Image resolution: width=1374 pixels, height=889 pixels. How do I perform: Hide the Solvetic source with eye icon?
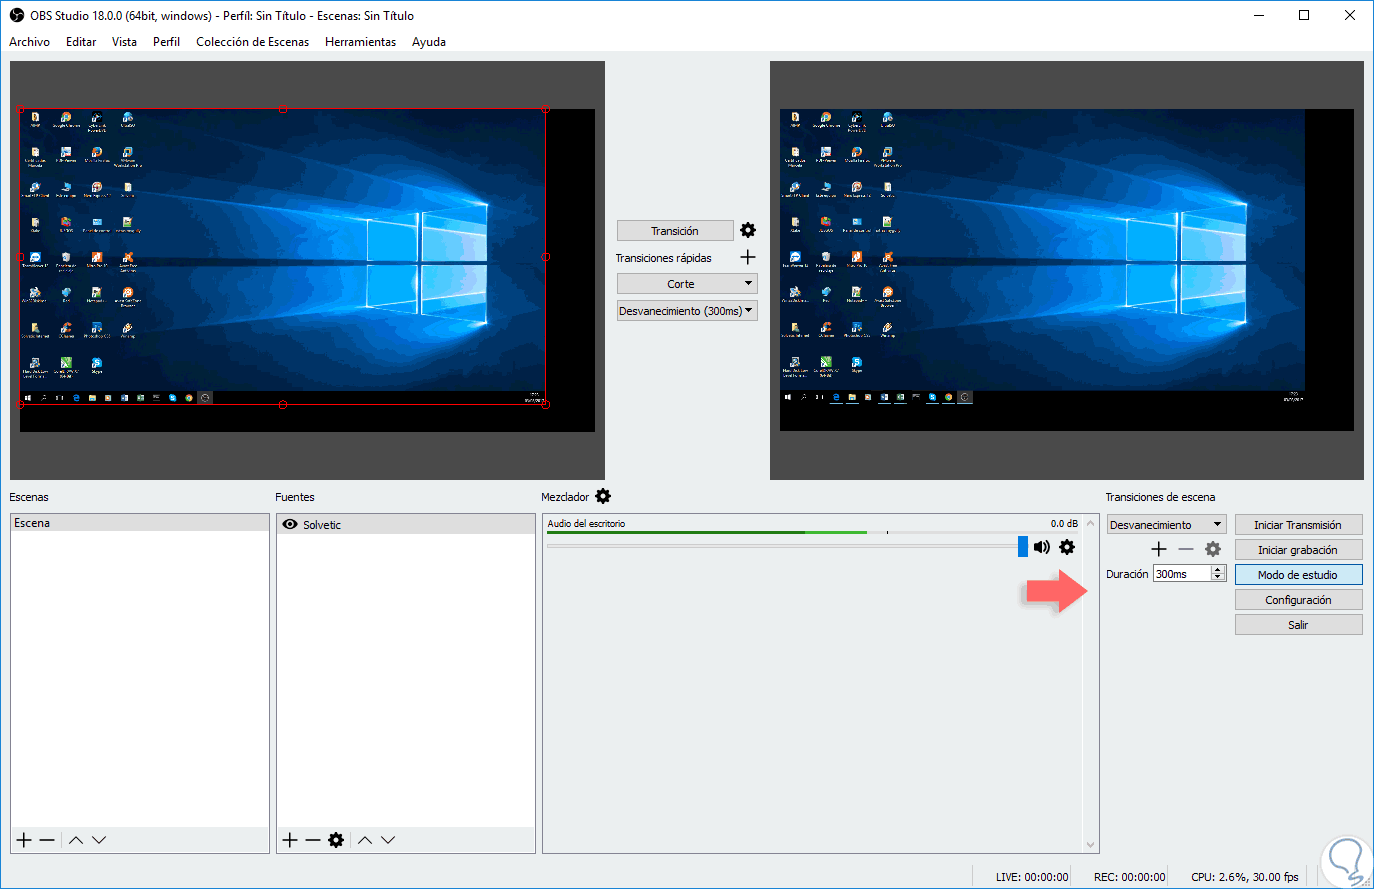(290, 525)
